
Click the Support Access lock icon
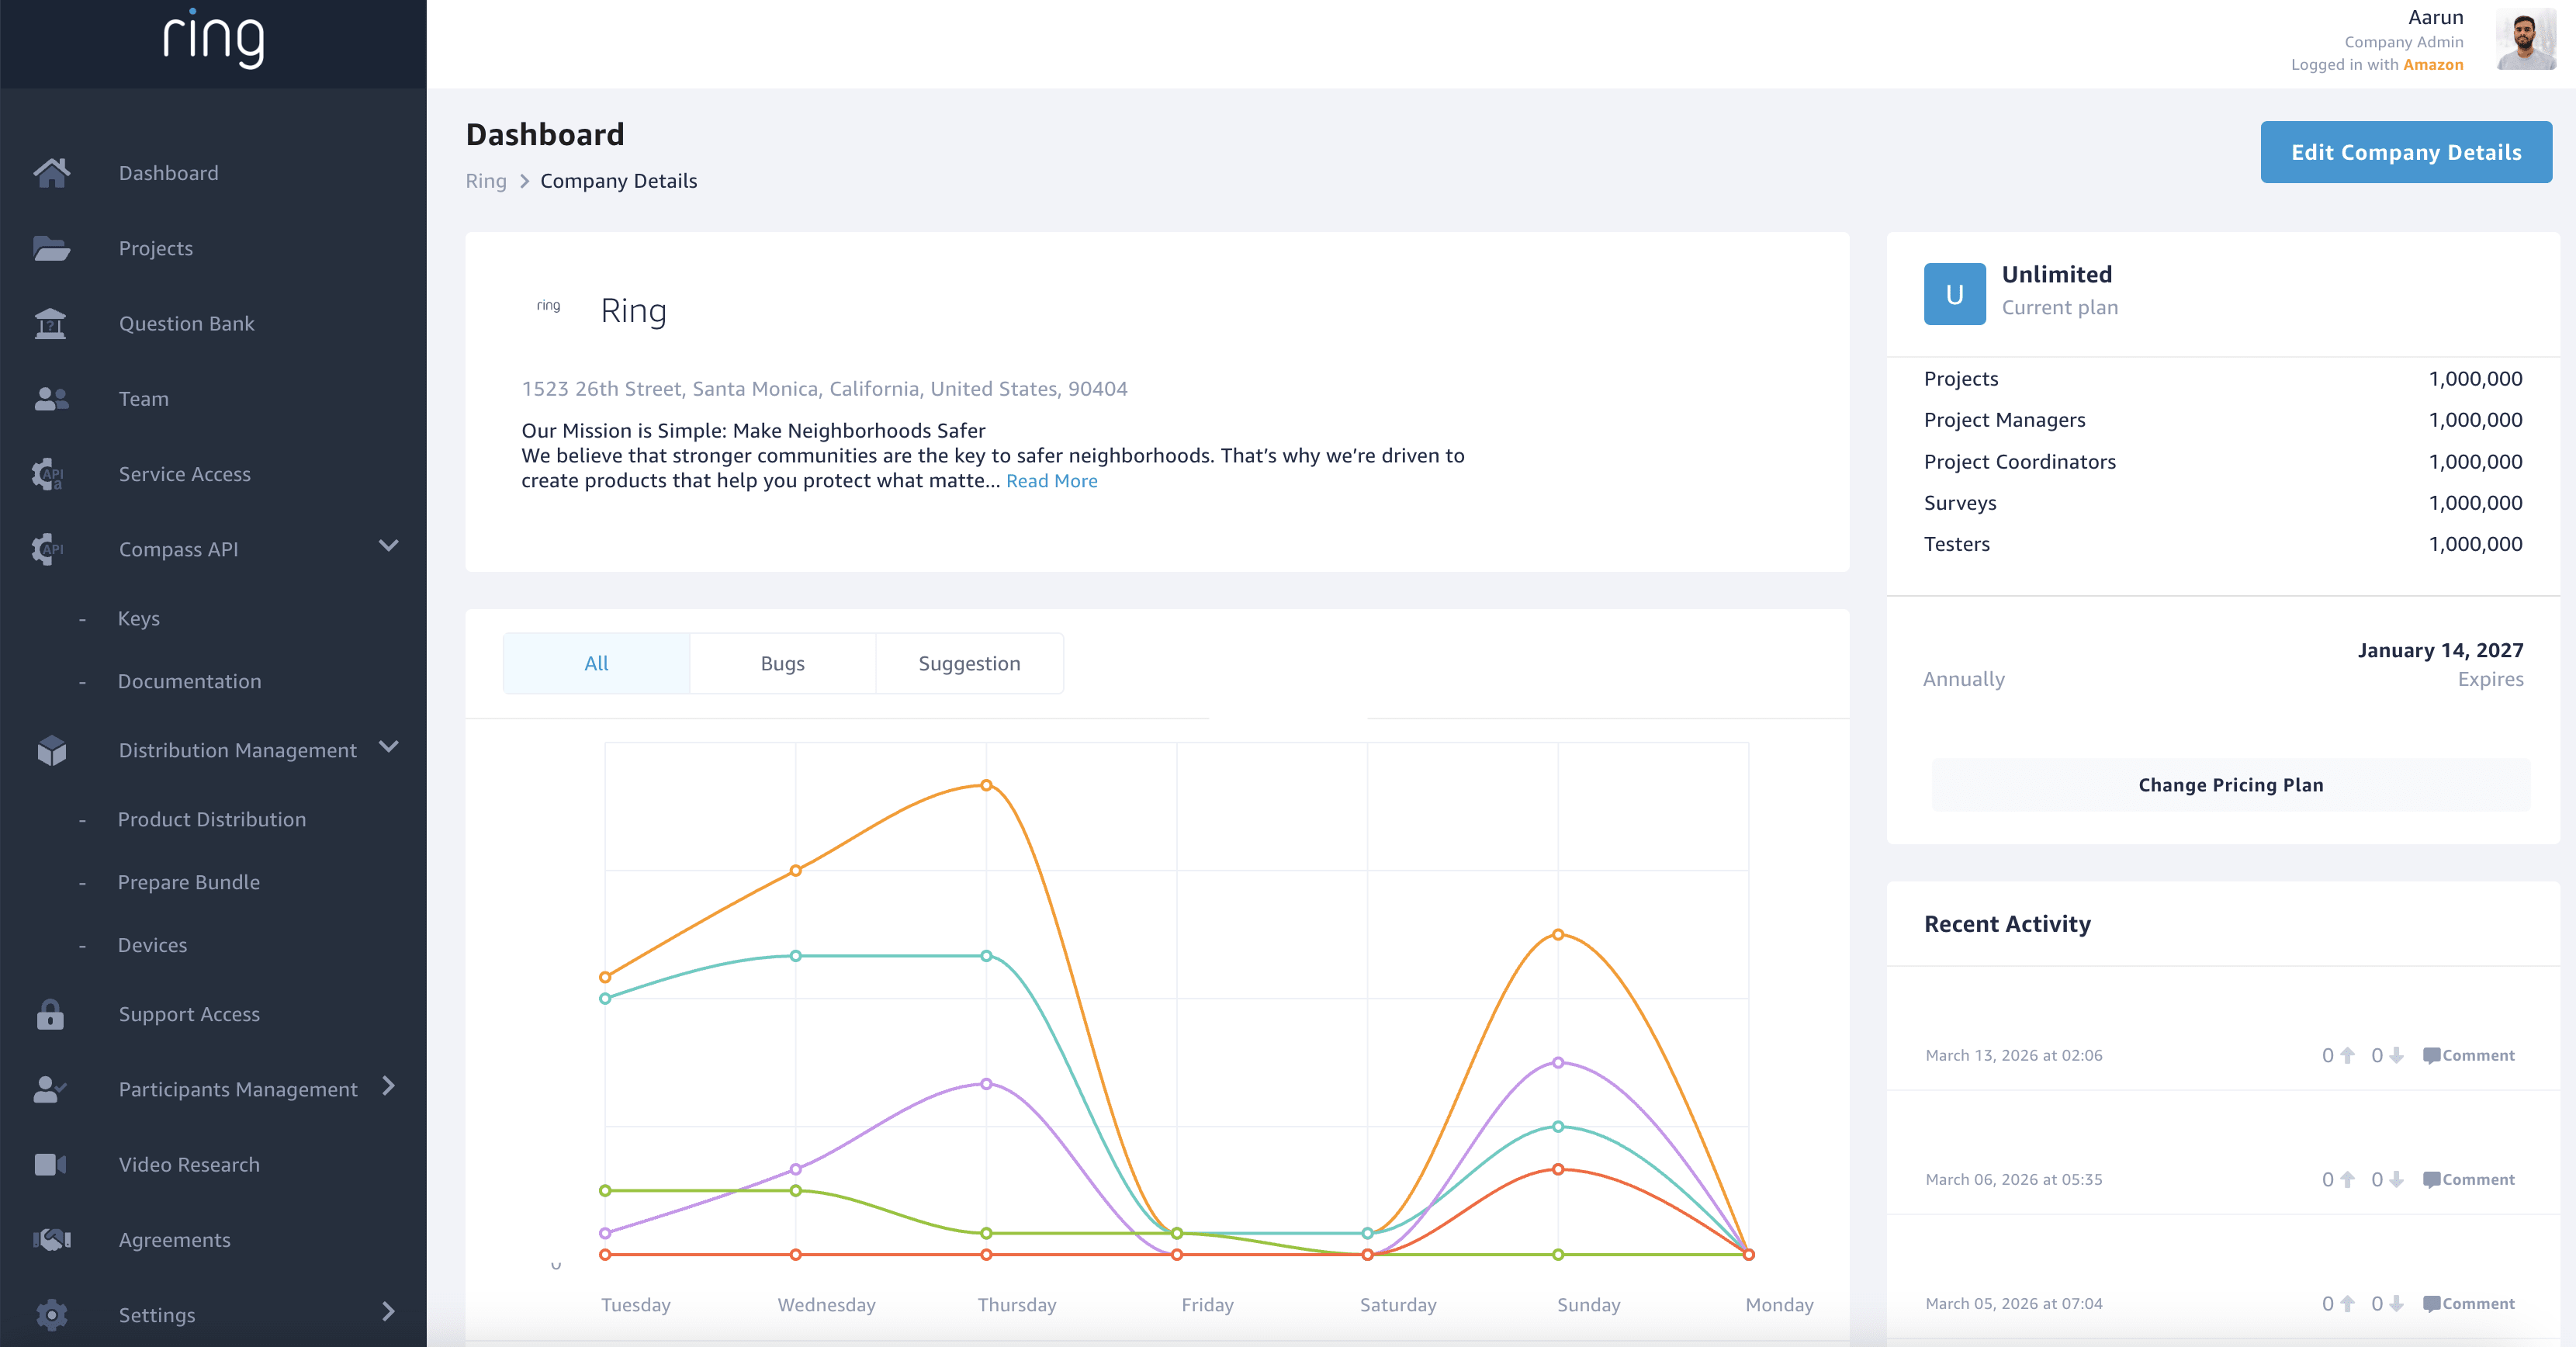[x=50, y=1014]
